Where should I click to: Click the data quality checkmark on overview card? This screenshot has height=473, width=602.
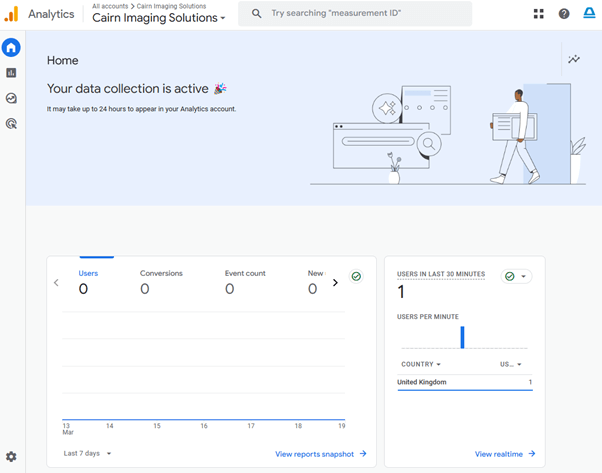pyautogui.click(x=356, y=276)
